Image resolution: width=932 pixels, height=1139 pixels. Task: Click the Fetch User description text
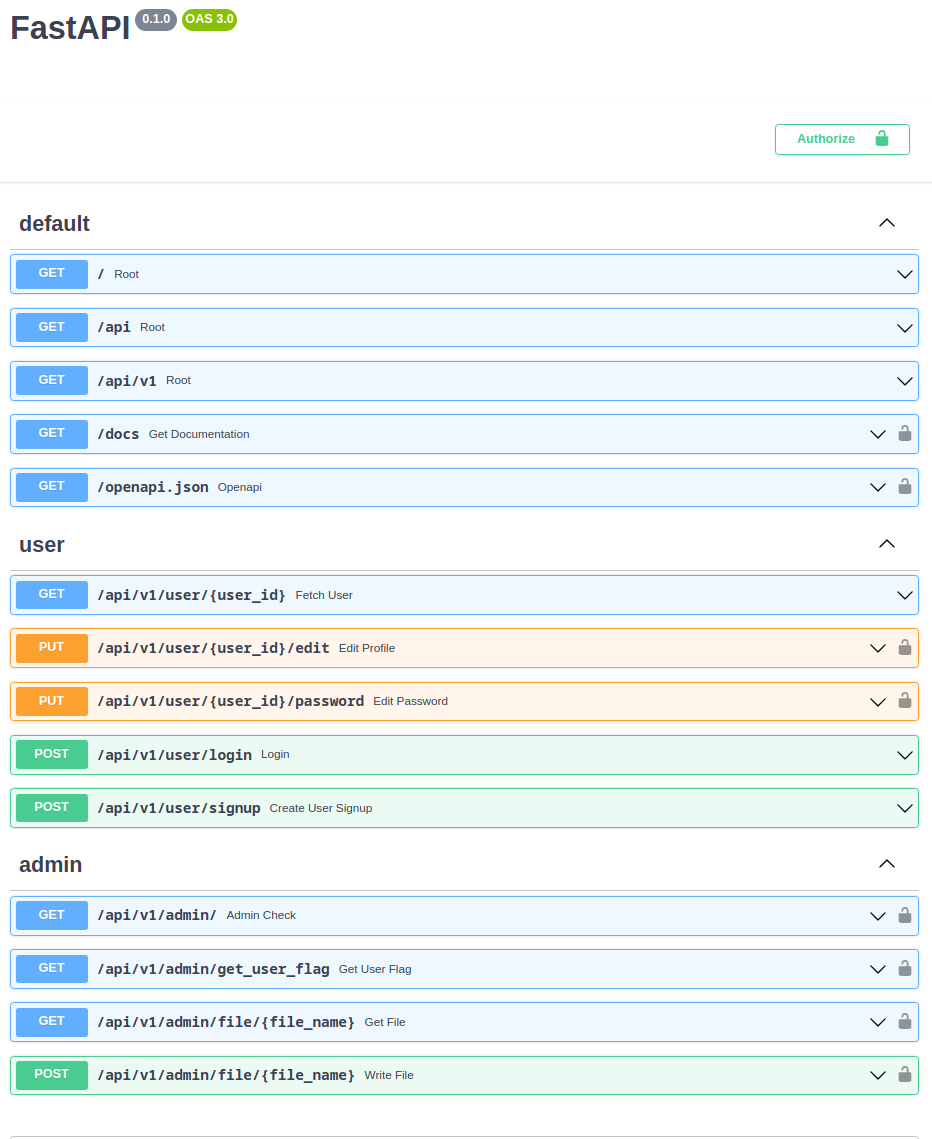pos(324,595)
